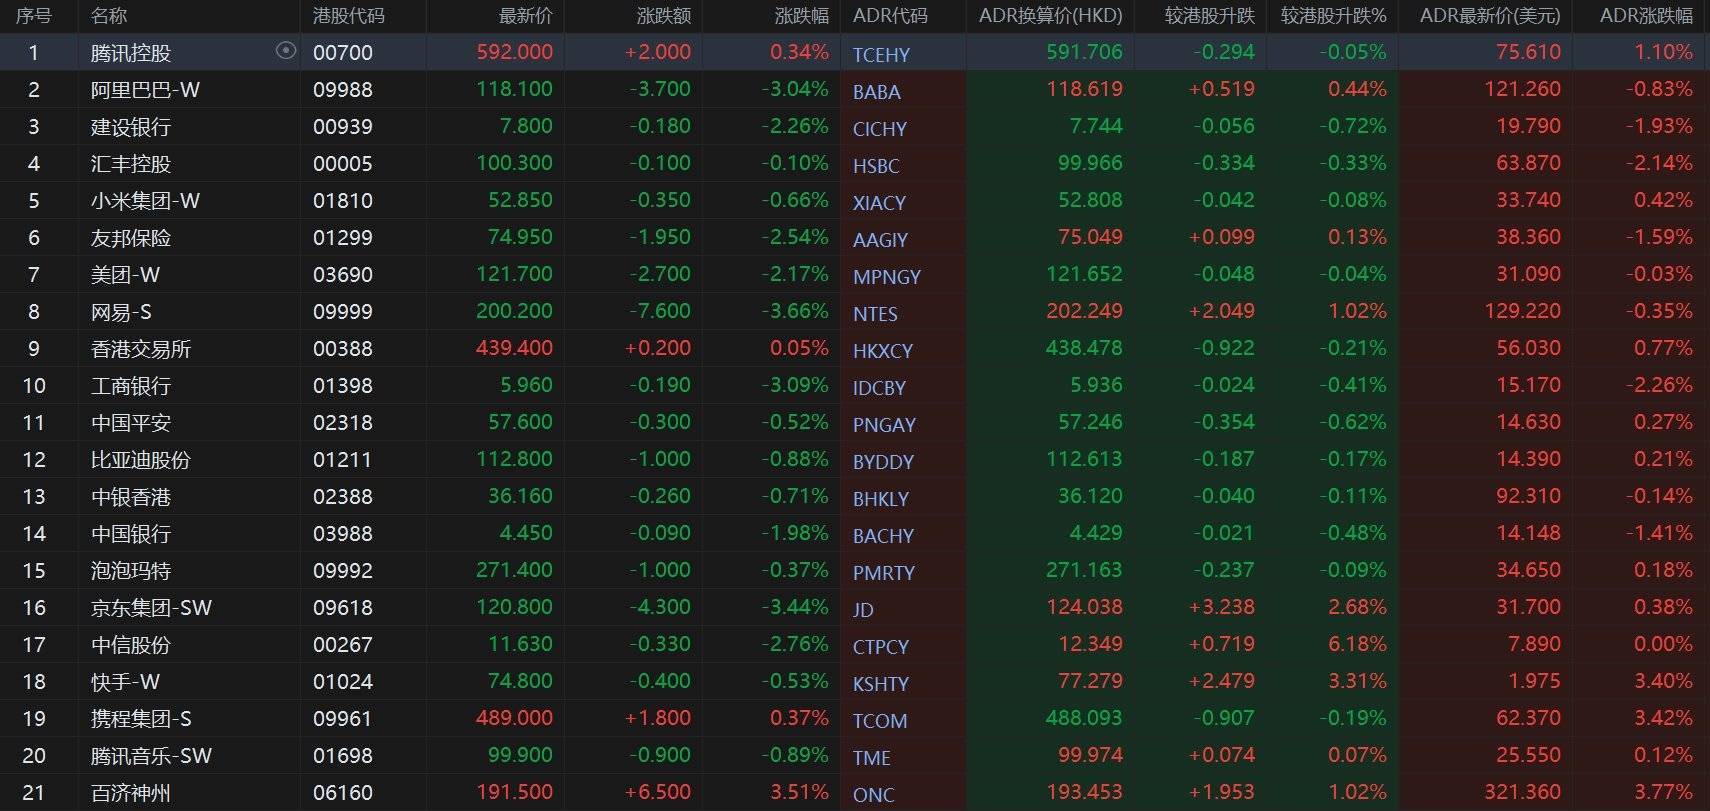Open the 小米集团-W row name
The image size is (1710, 811).
pos(145,201)
